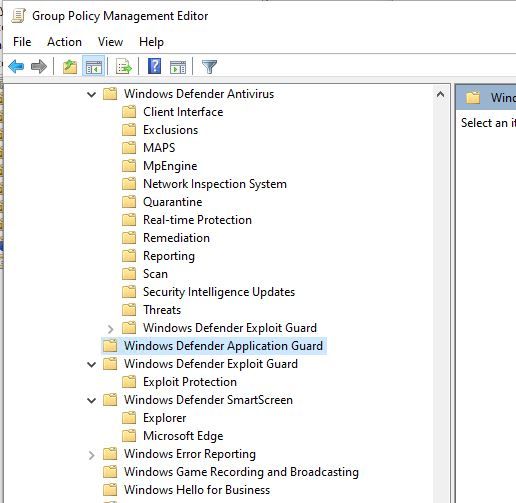This screenshot has width=516, height=503.
Task: Select the Security Intelligence Updates folder
Action: click(x=219, y=292)
